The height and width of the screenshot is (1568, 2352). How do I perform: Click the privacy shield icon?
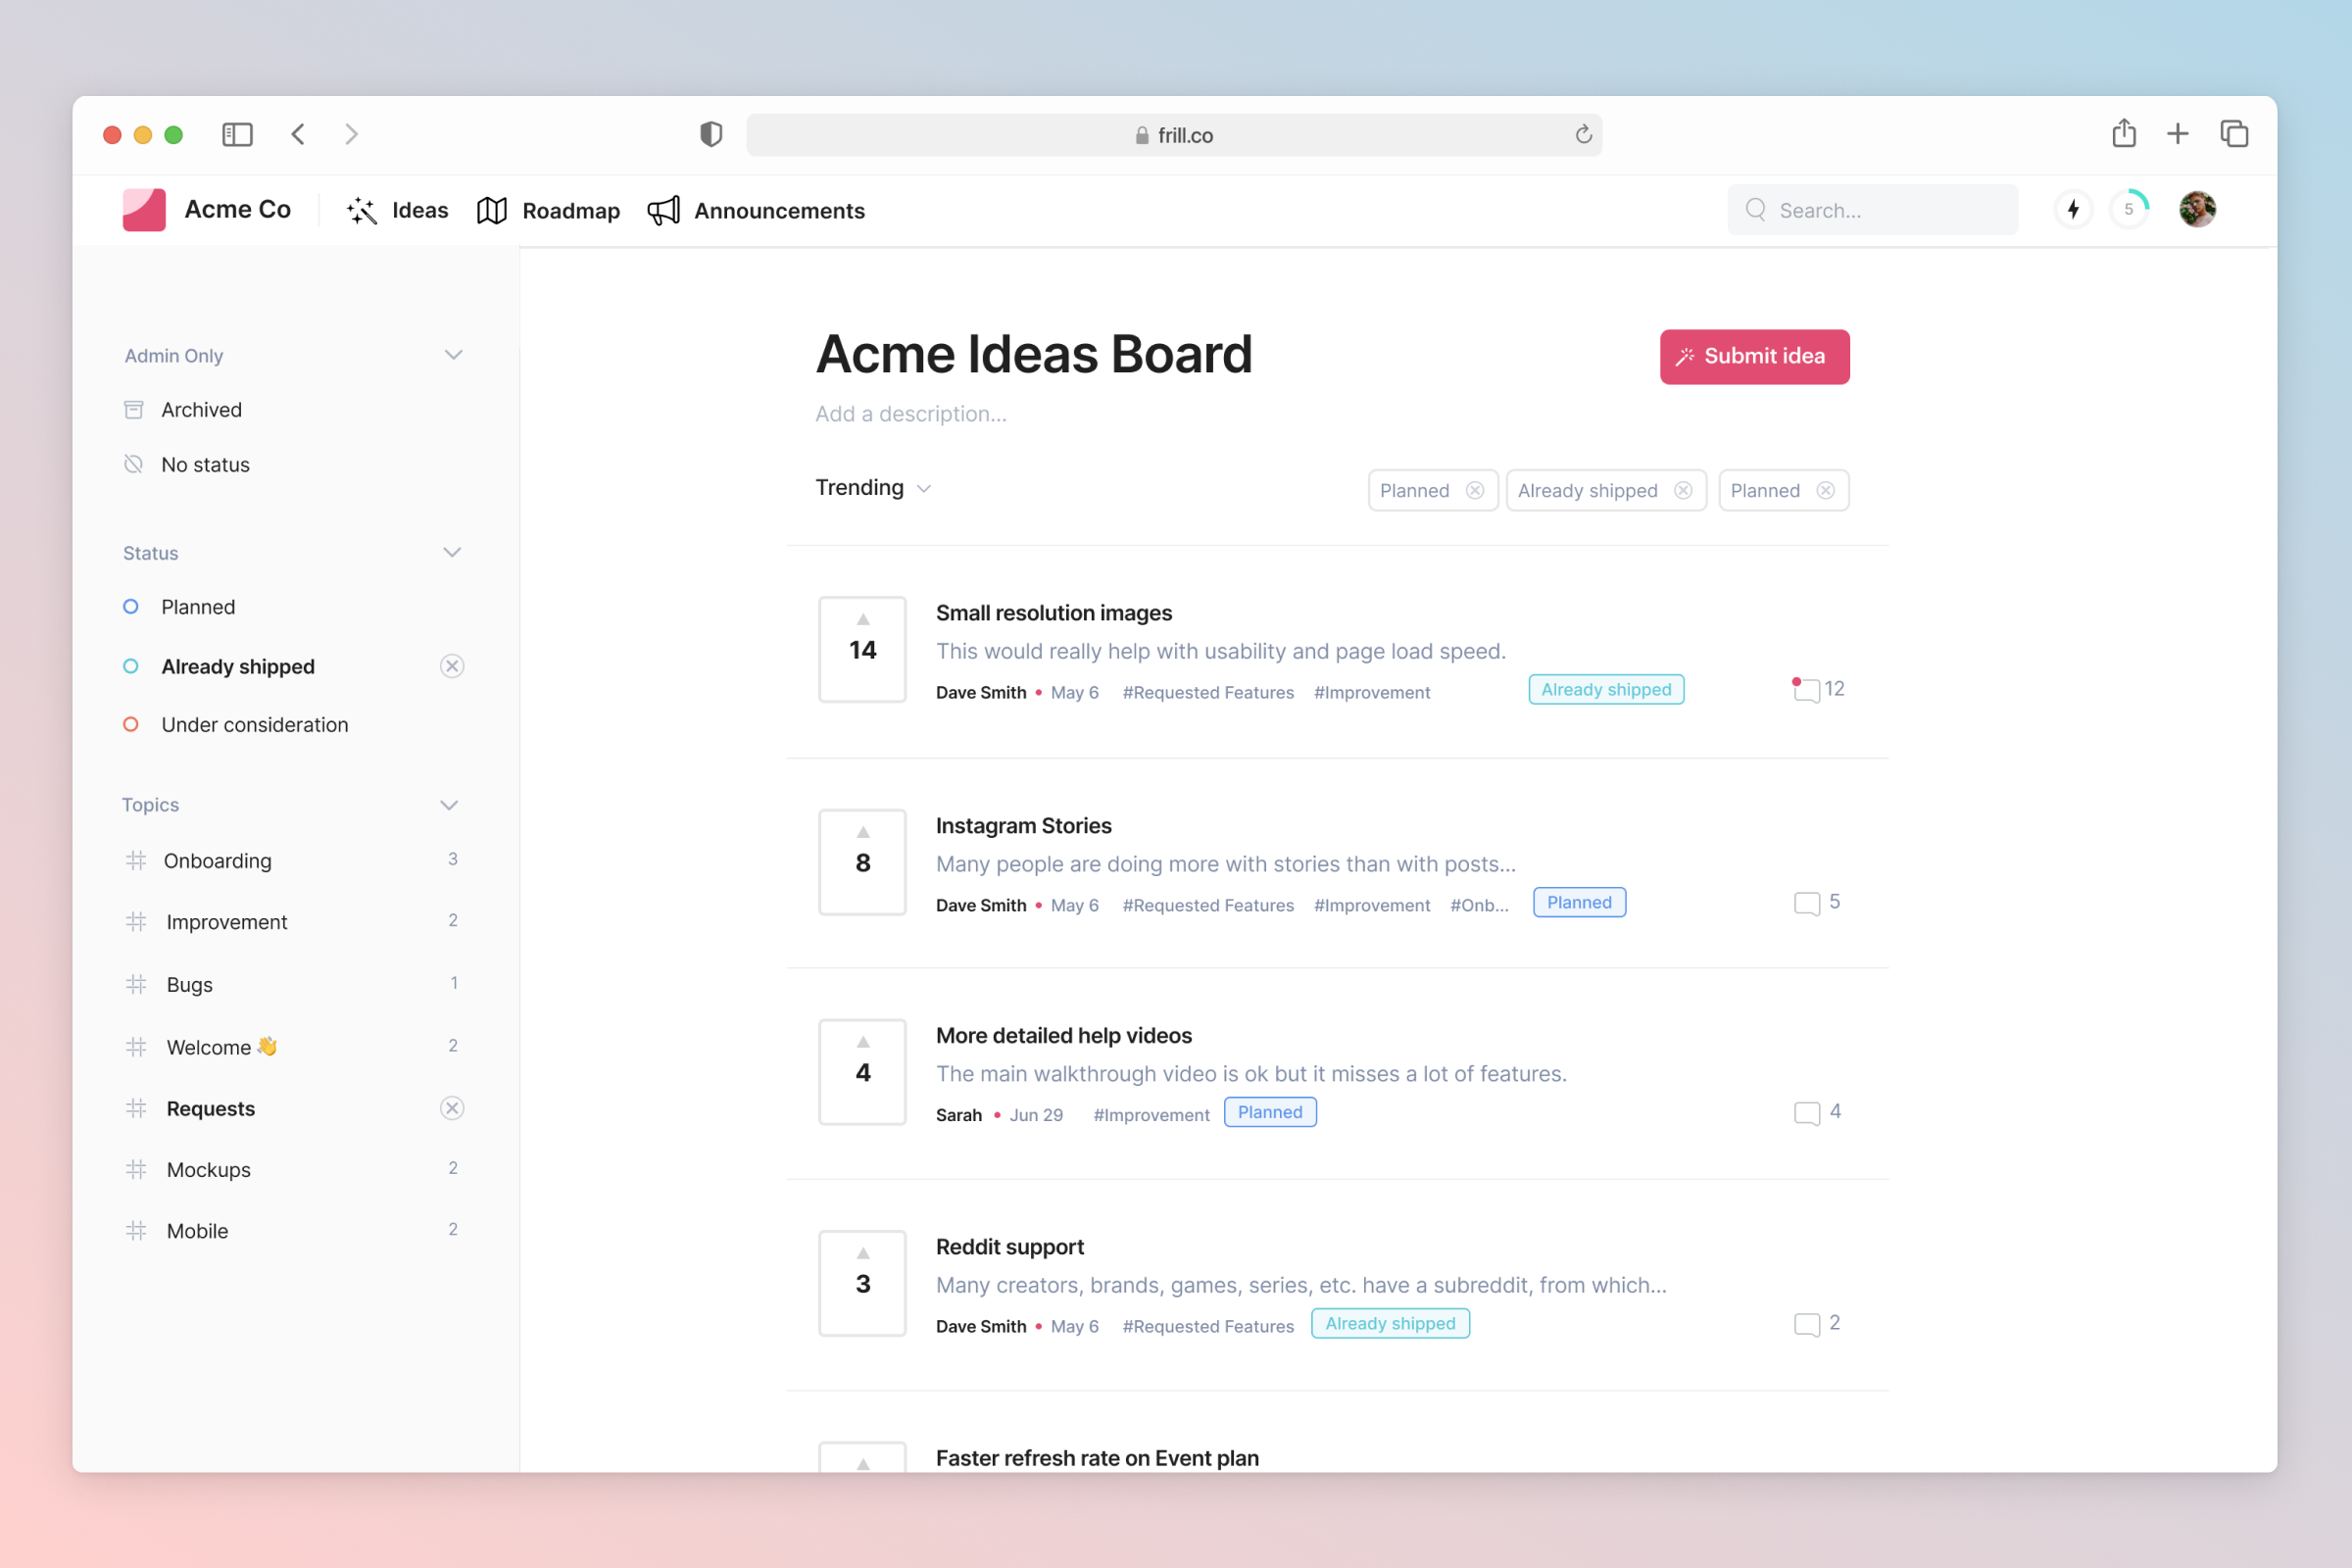pos(711,134)
